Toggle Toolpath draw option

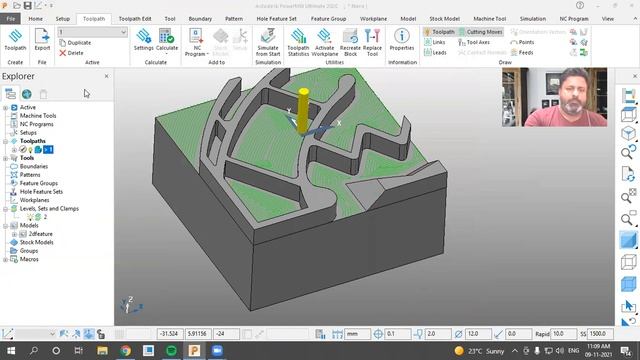point(439,32)
